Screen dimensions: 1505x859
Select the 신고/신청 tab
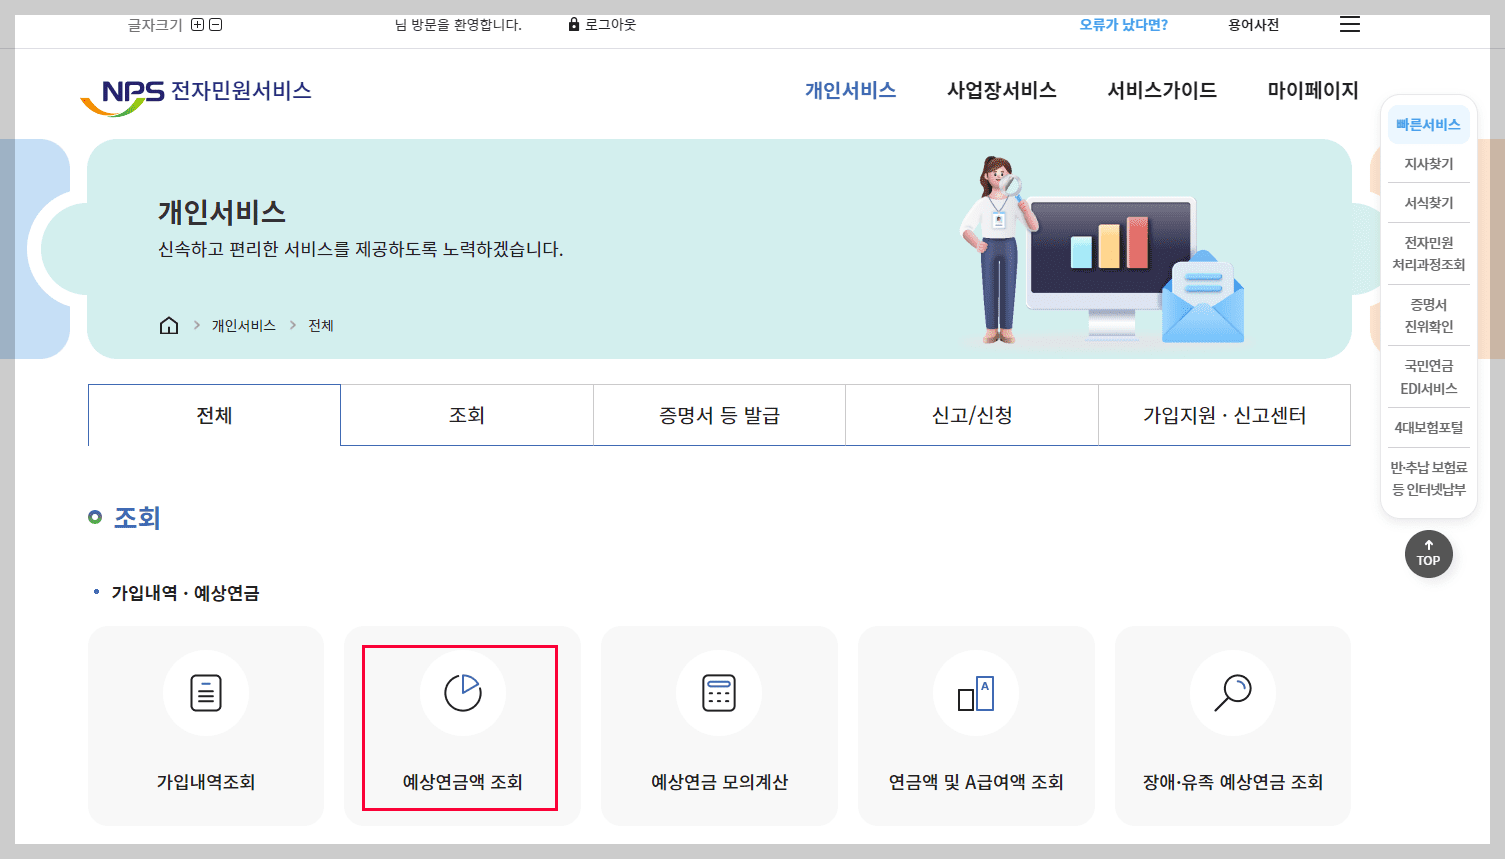(971, 414)
